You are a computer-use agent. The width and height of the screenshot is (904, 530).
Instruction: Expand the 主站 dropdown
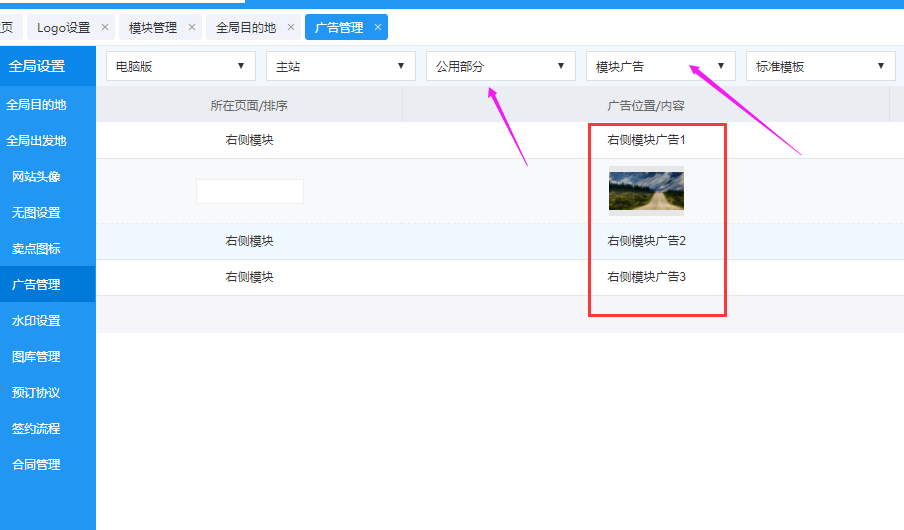click(341, 66)
